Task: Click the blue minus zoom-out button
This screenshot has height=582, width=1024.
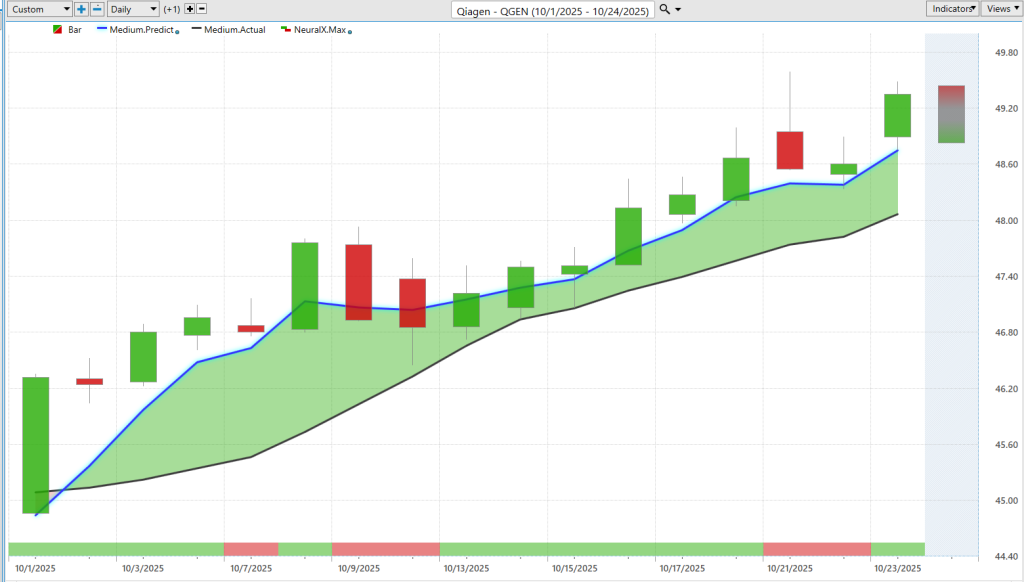Action: pyautogui.click(x=96, y=9)
